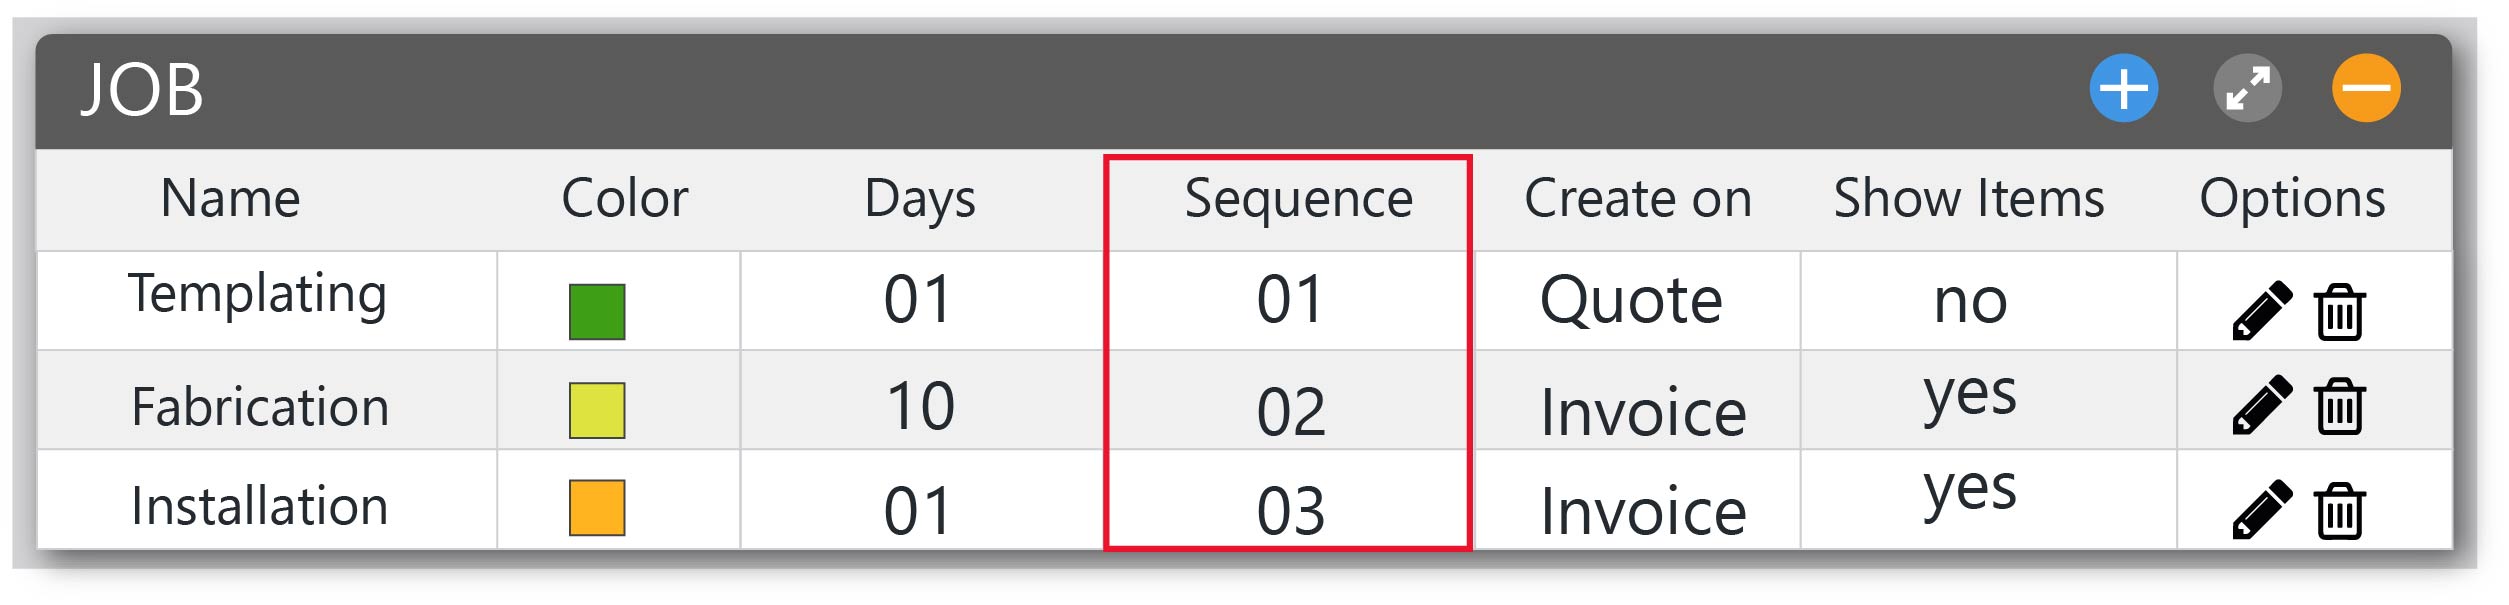Collapse the JOB panel with orange minus
The height and width of the screenshot is (605, 2509).
tap(2366, 88)
